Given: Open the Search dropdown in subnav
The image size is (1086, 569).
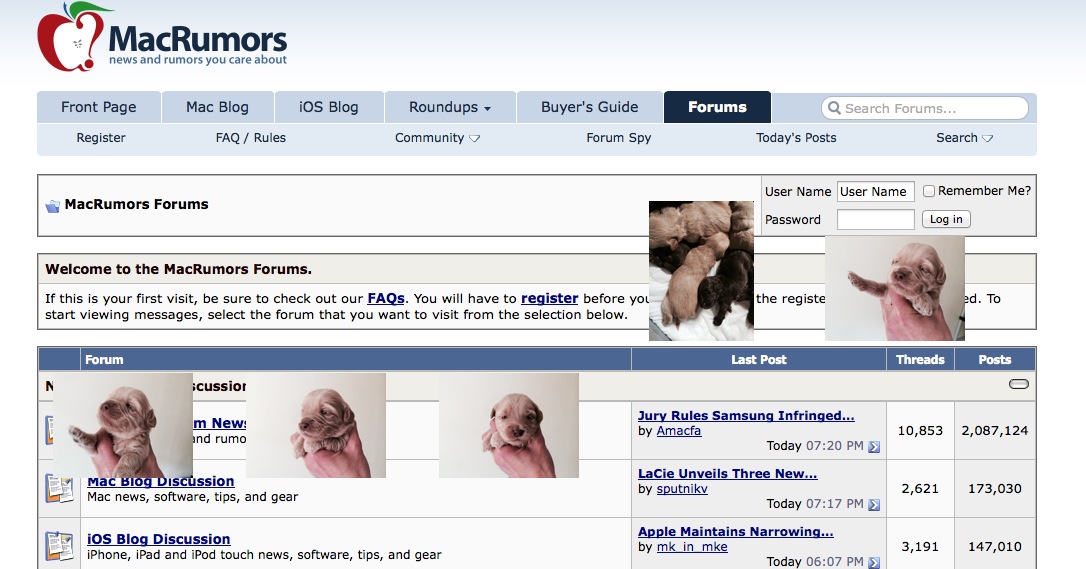Looking at the screenshot, I should [x=964, y=138].
